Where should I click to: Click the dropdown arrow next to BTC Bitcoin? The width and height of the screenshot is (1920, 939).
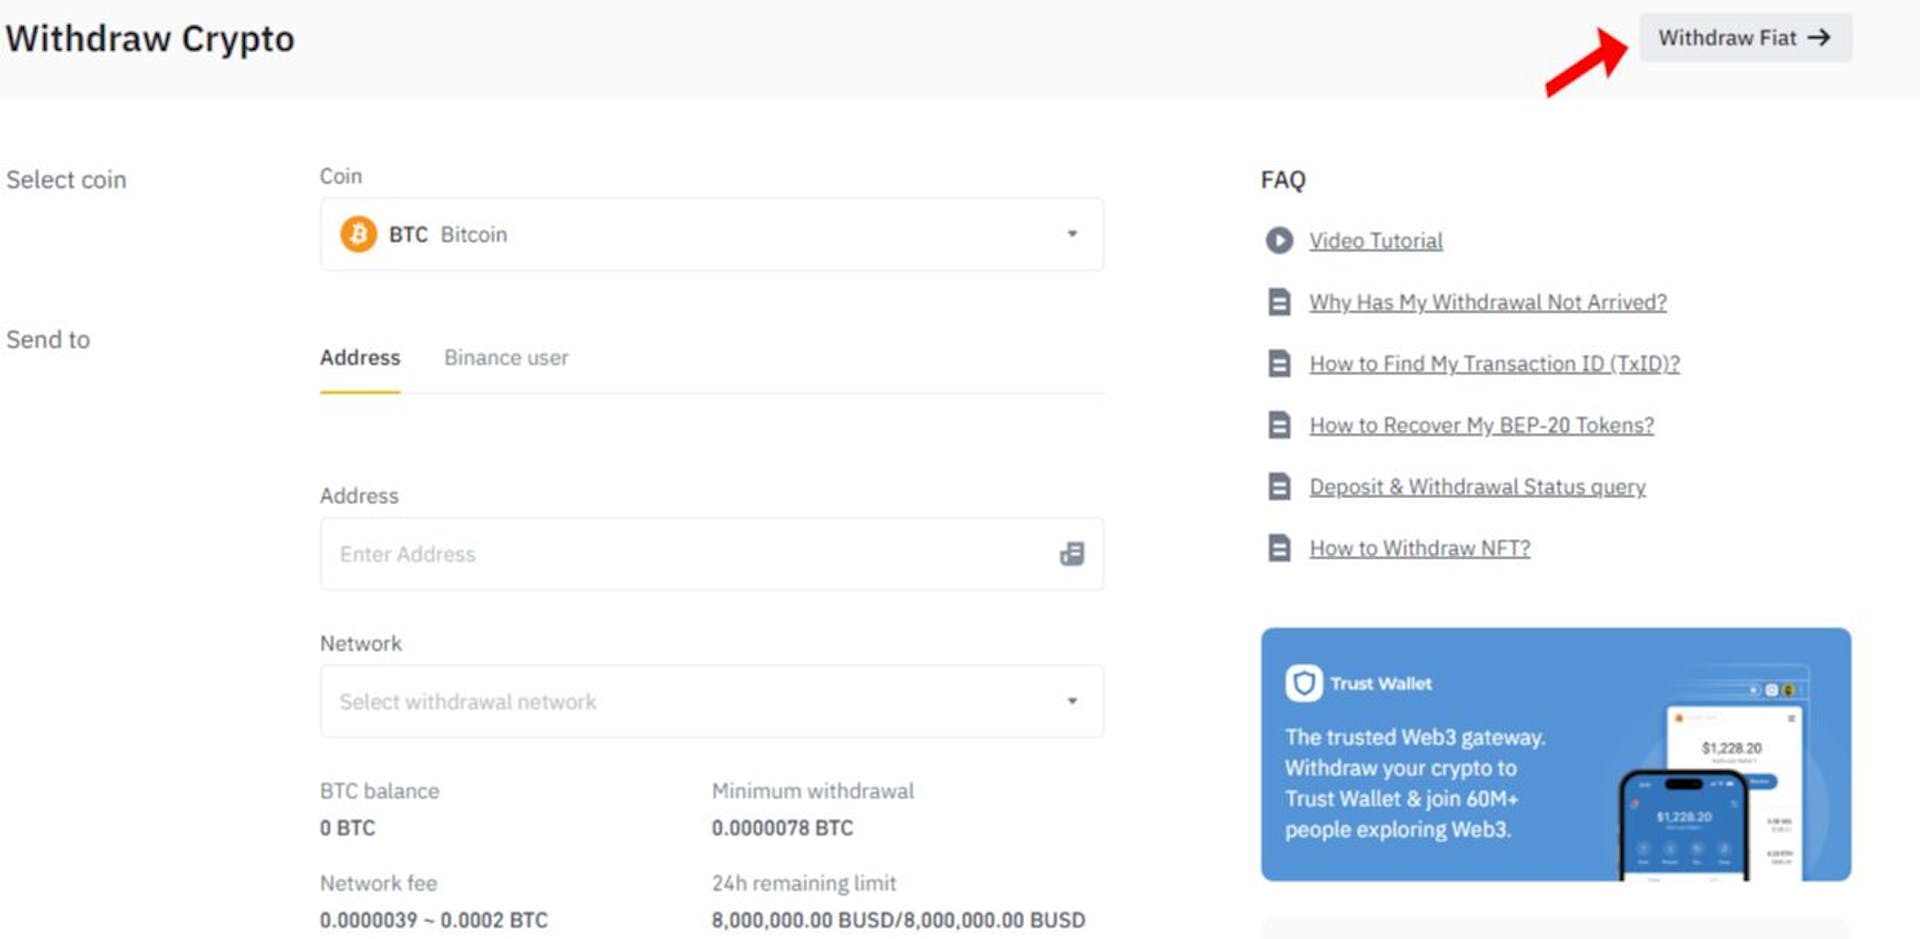(x=1072, y=234)
